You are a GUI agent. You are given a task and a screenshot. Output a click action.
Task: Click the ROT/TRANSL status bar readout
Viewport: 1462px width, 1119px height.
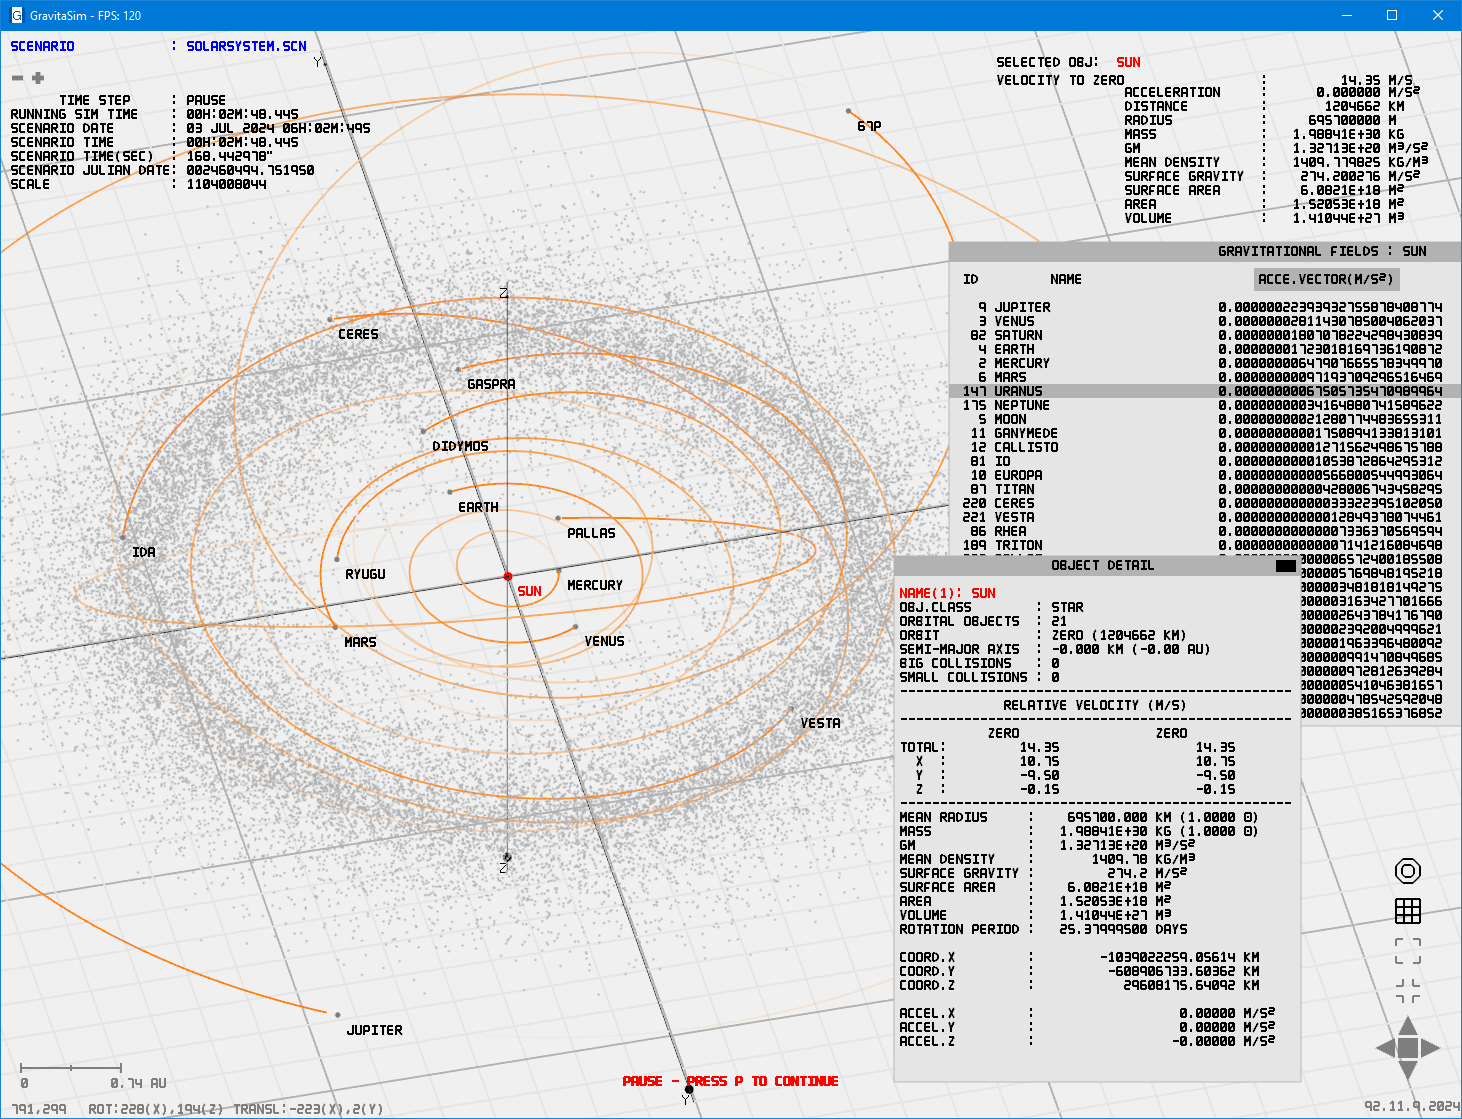(235, 1109)
